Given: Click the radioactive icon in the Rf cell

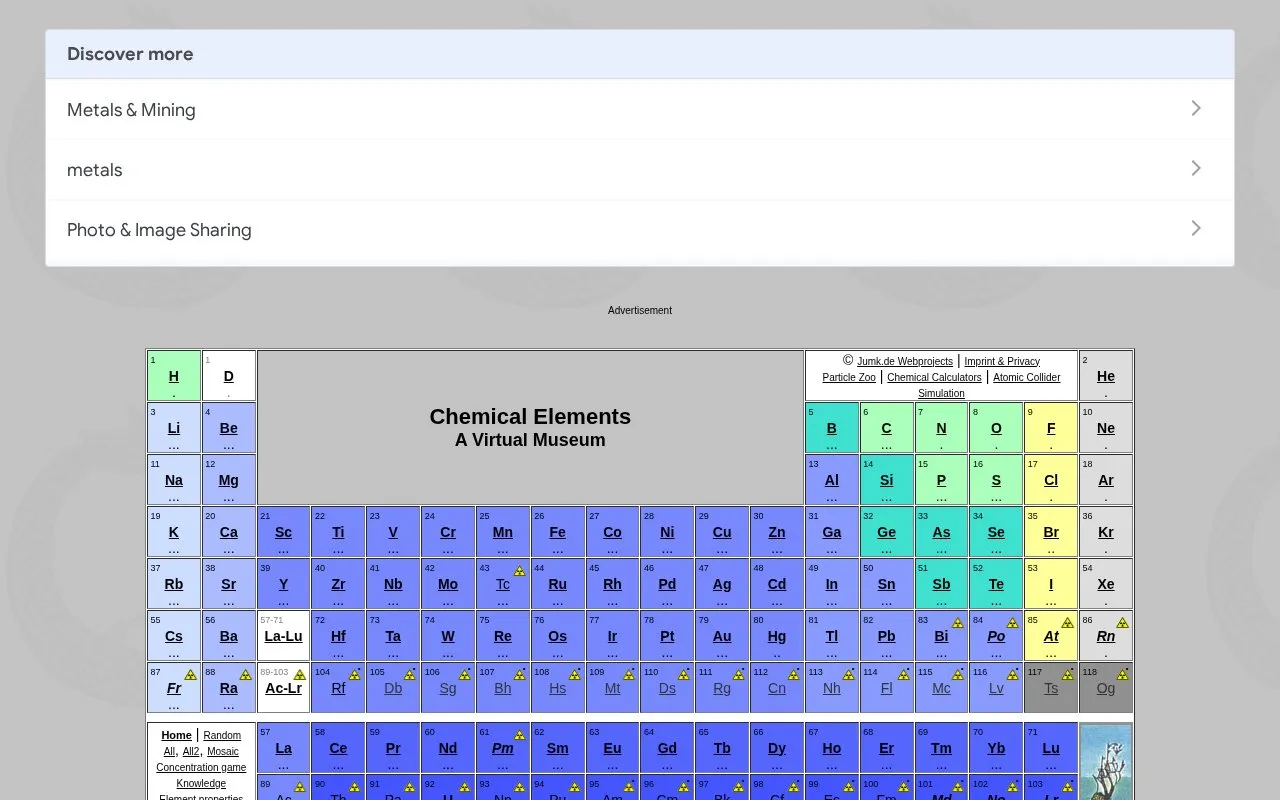Looking at the screenshot, I should pos(355,675).
